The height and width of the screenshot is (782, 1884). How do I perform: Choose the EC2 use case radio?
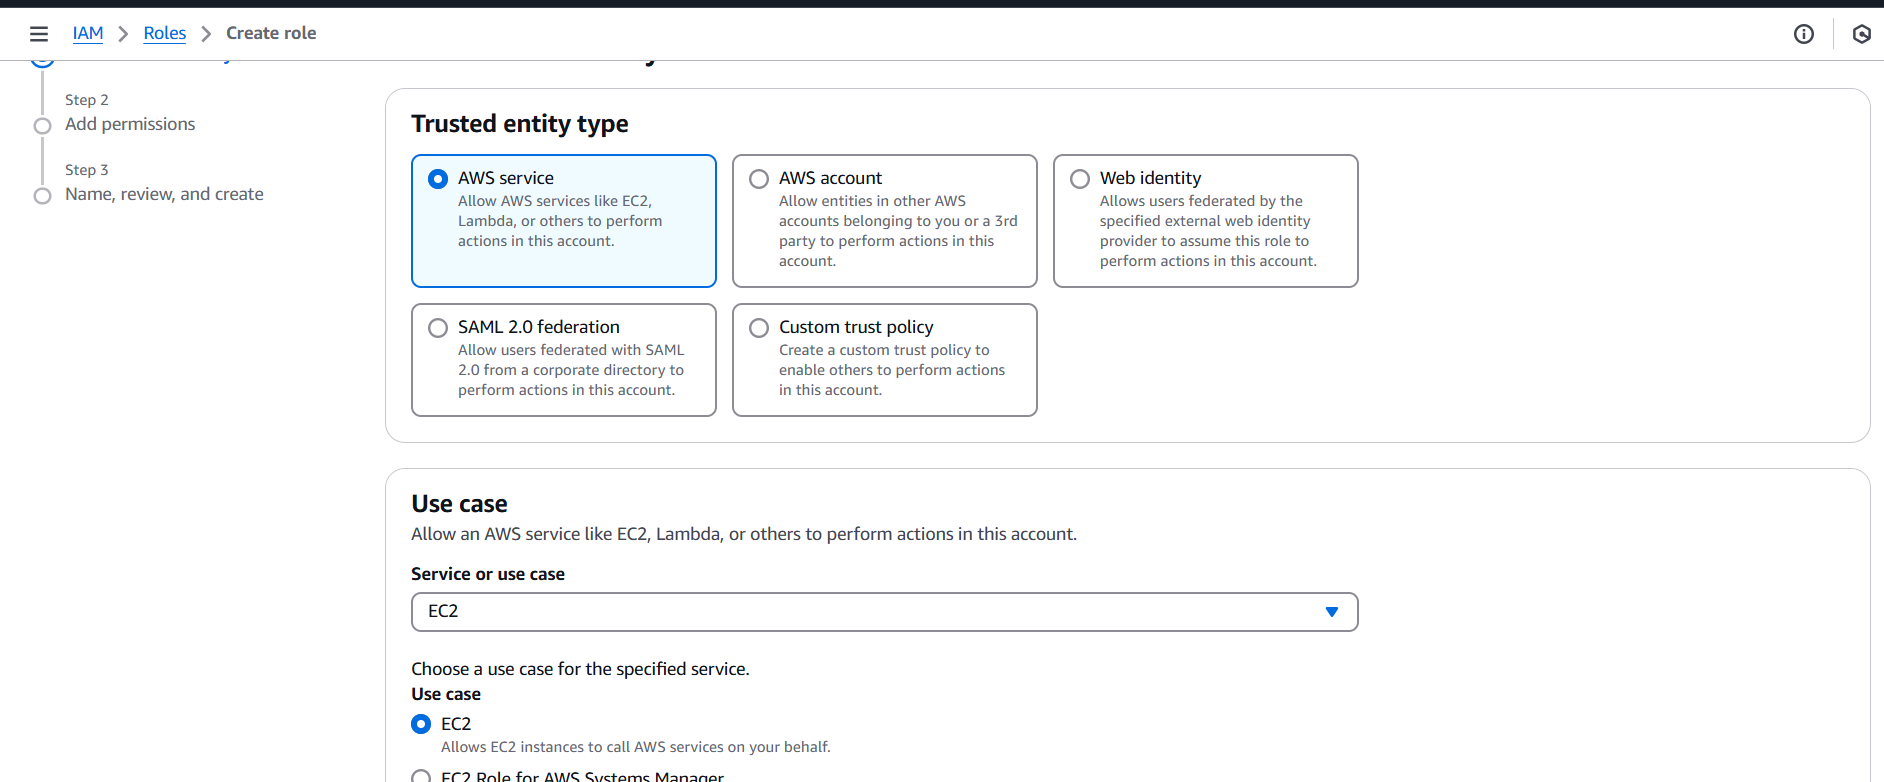[421, 724]
